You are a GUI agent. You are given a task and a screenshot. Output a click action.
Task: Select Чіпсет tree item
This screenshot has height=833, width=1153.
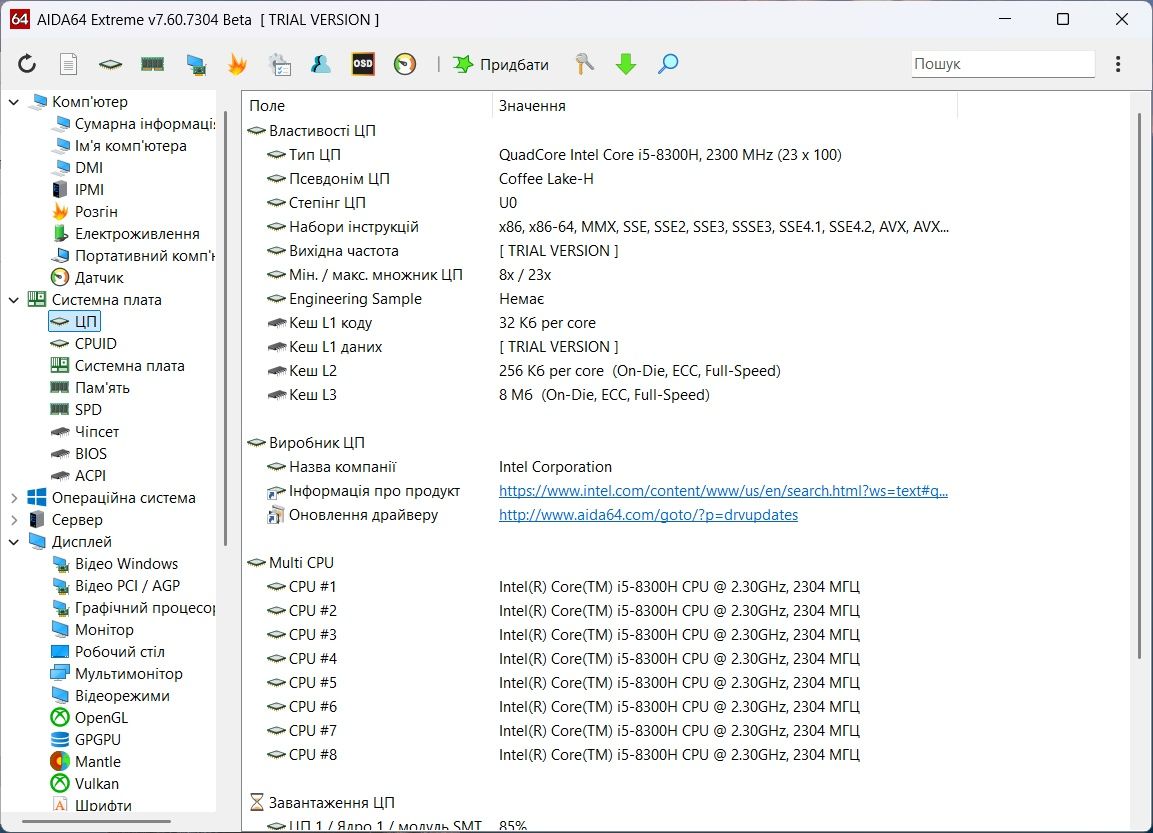[85, 432]
